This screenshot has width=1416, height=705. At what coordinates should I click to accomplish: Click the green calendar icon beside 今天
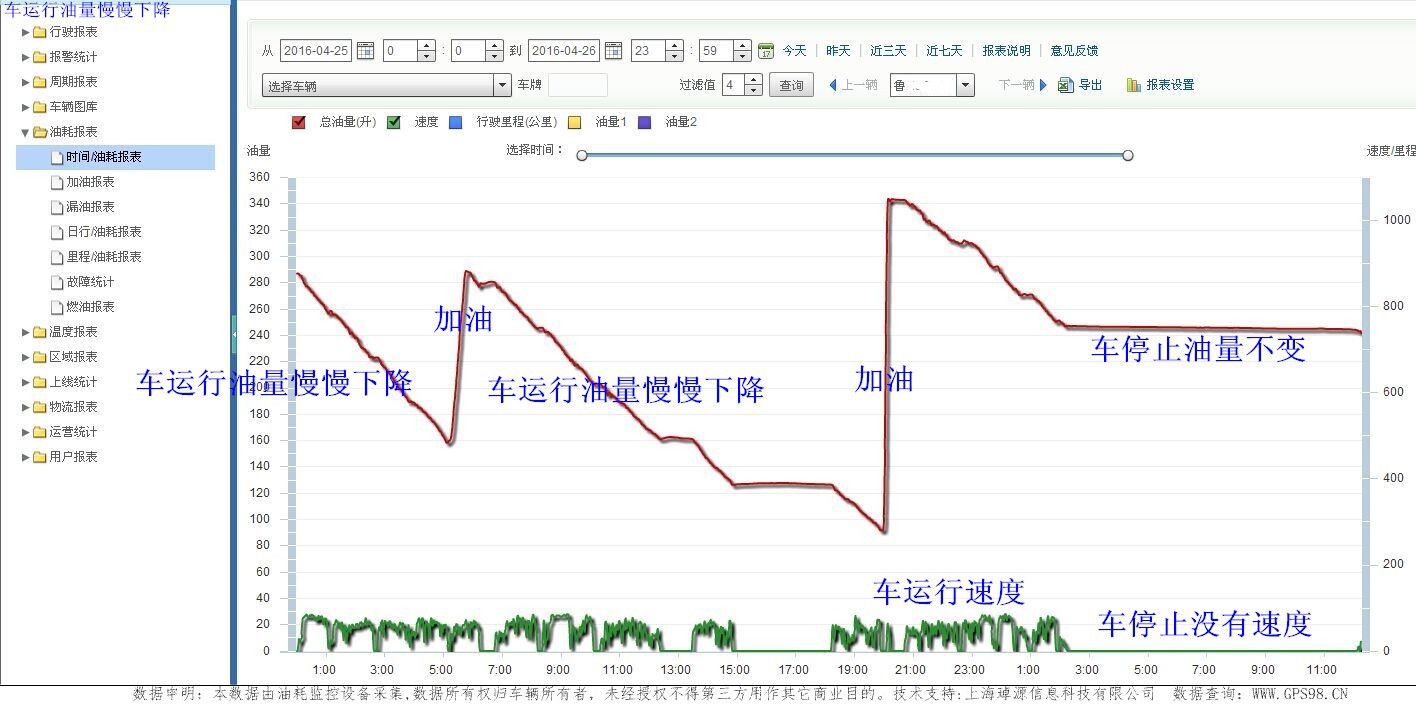pyautogui.click(x=766, y=51)
